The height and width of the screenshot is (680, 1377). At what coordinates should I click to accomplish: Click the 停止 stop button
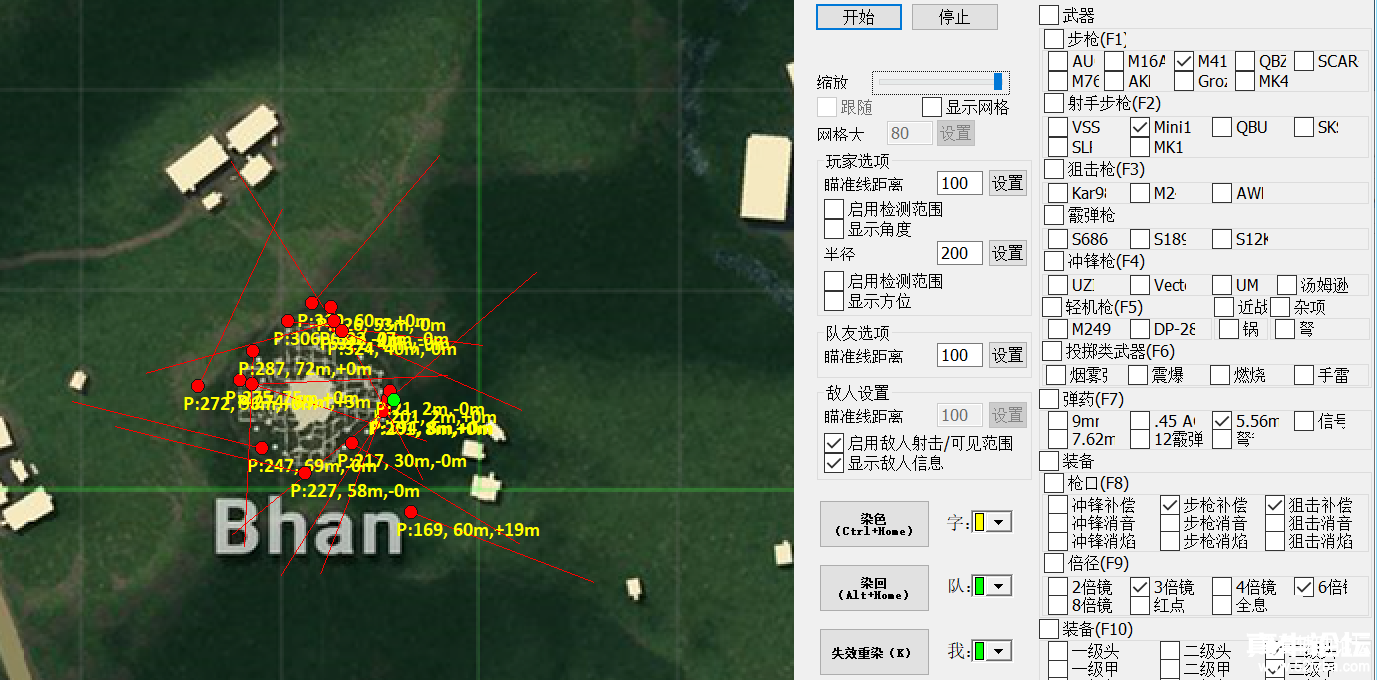[954, 17]
